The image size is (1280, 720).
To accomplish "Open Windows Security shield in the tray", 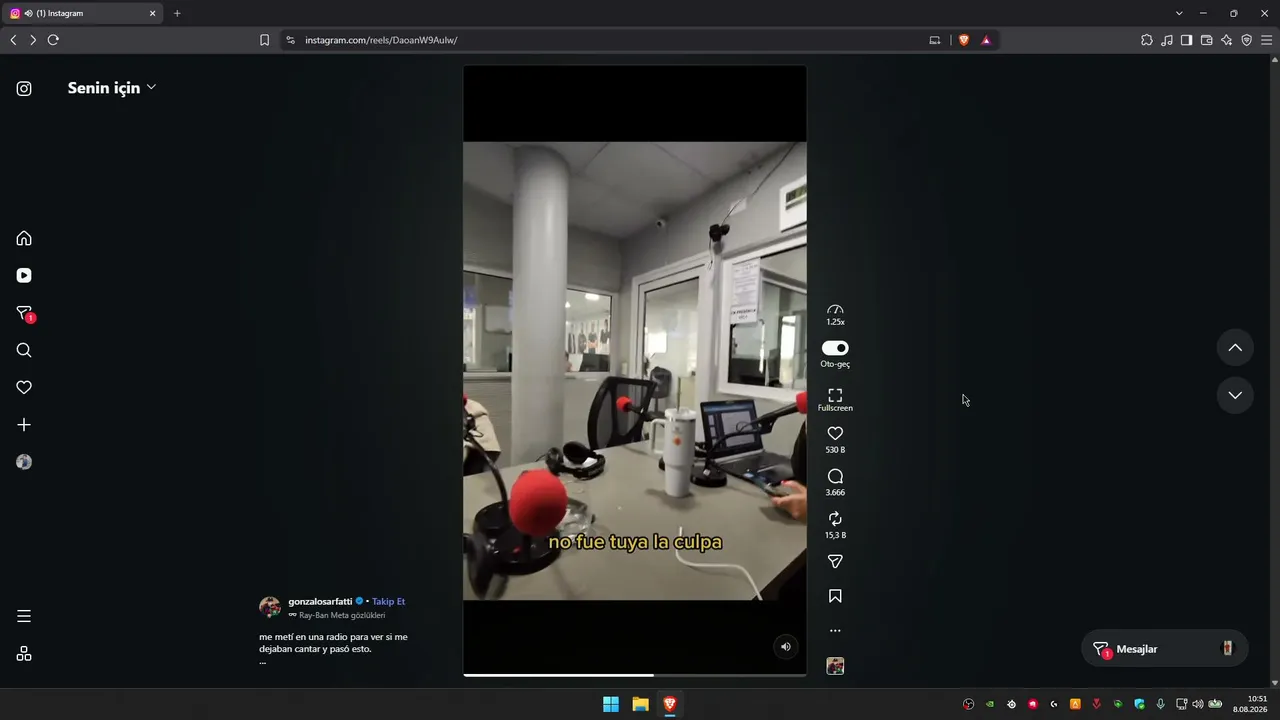I will click(1139, 704).
